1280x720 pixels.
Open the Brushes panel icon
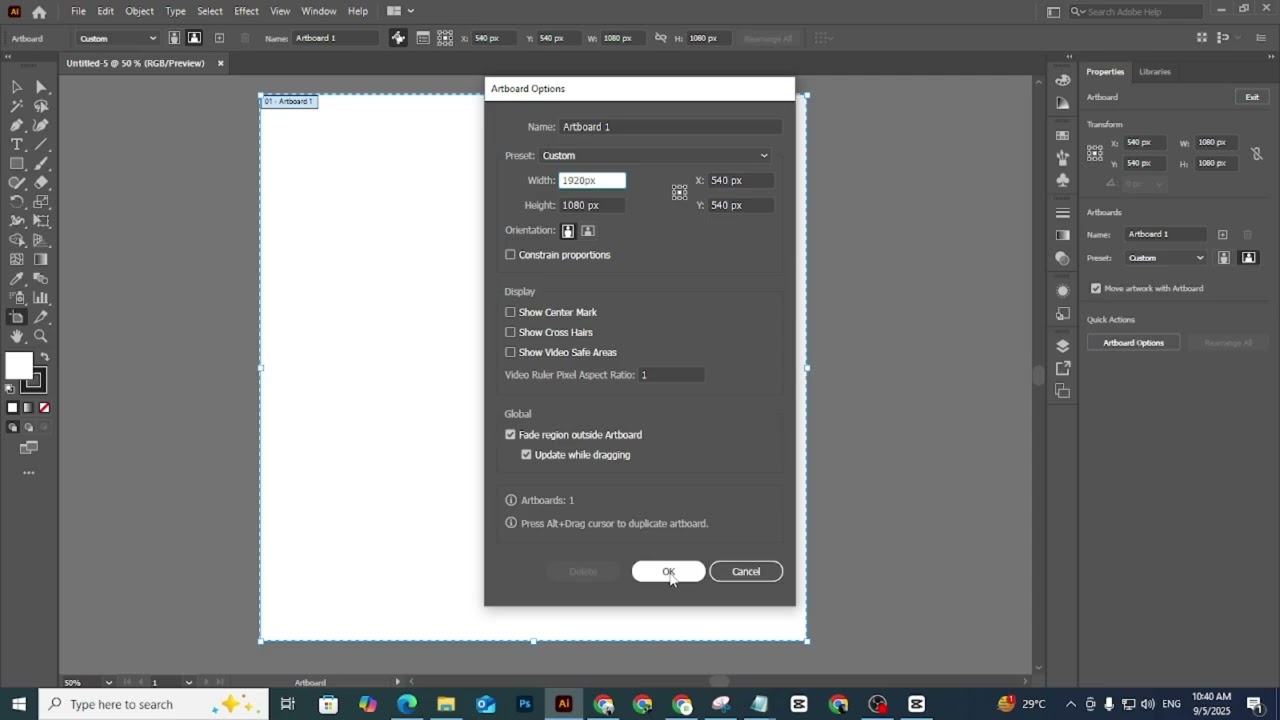pyautogui.click(x=1063, y=158)
